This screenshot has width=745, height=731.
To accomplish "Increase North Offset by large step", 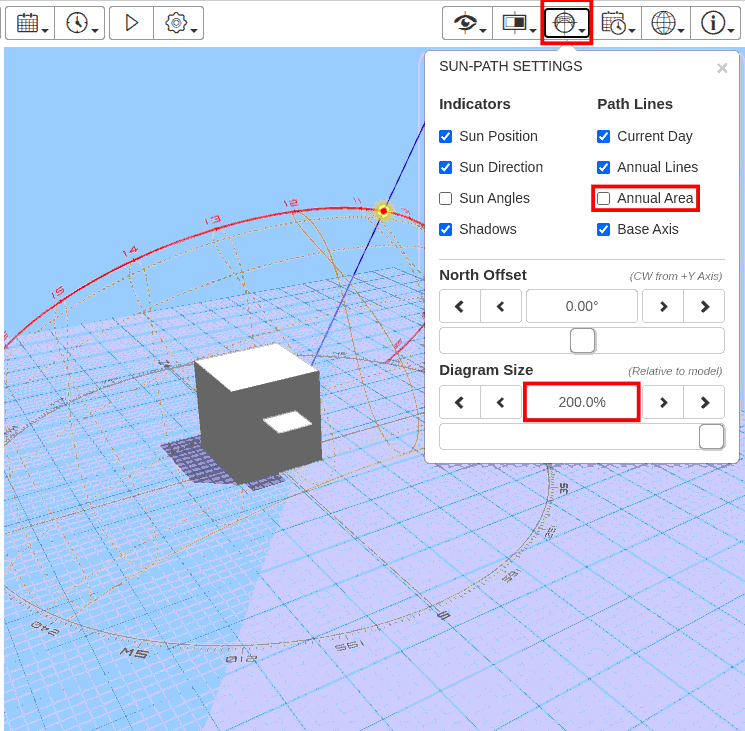I will tap(704, 306).
